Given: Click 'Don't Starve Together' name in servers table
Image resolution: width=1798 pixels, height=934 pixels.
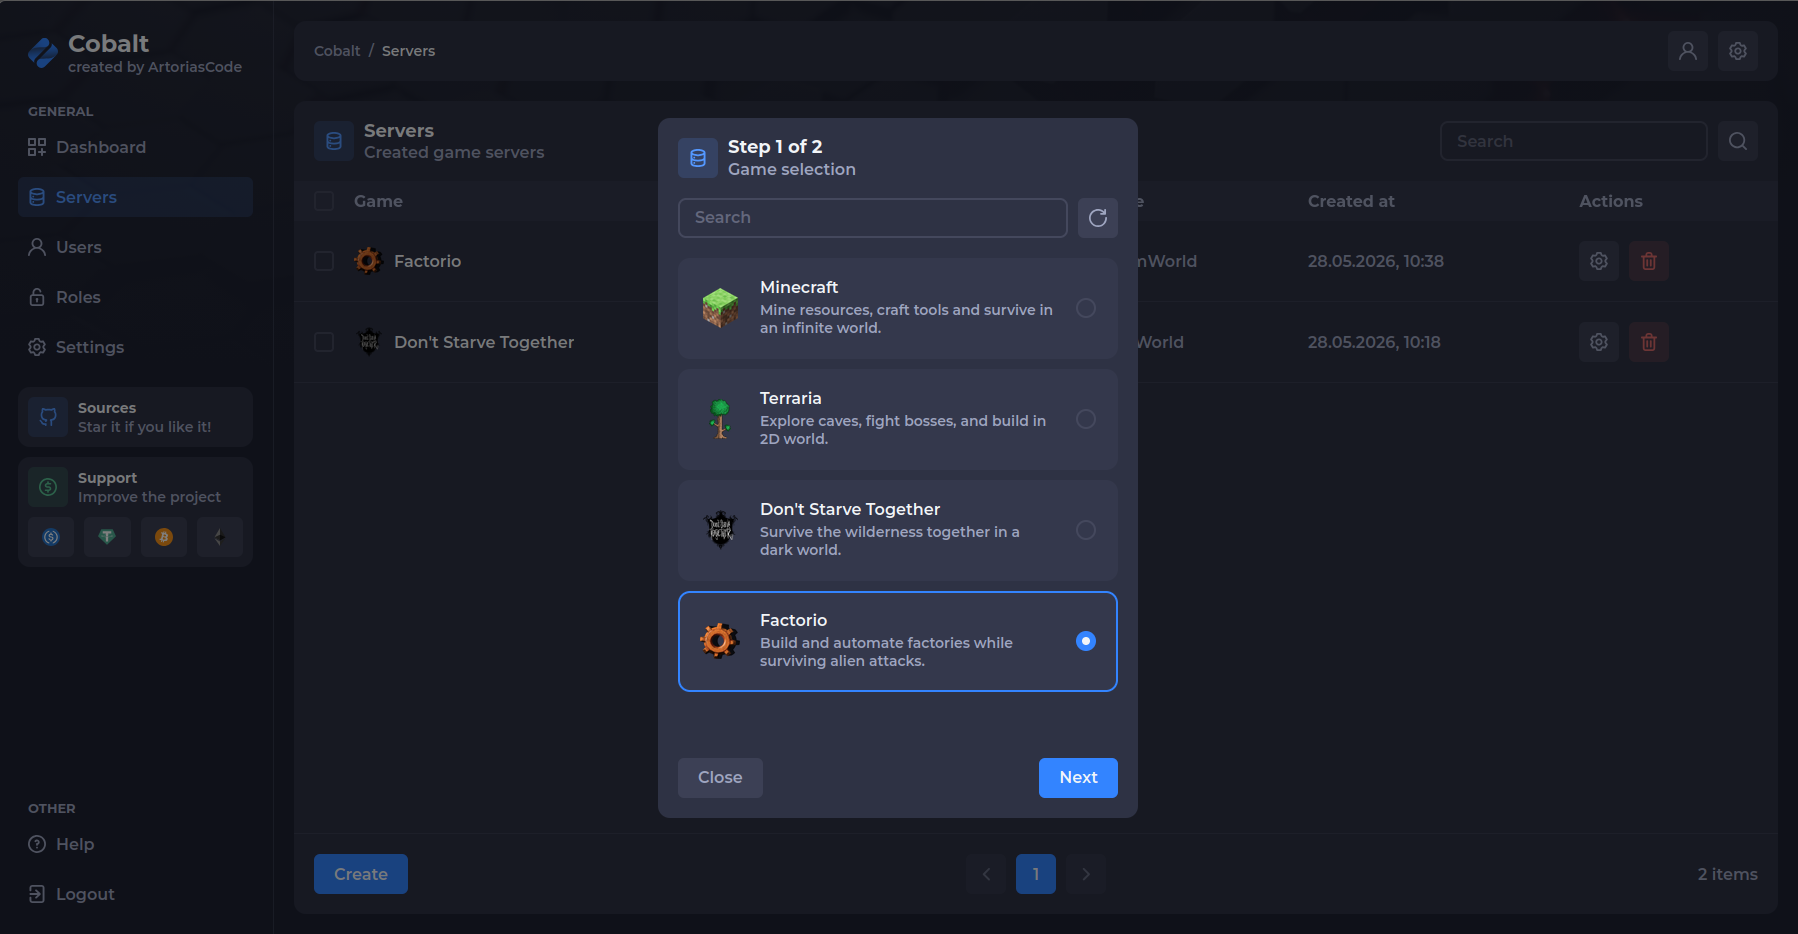Looking at the screenshot, I should pos(484,342).
